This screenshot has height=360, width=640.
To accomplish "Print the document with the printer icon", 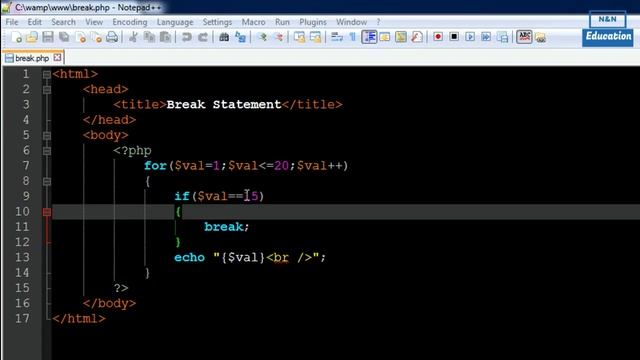I will [112, 38].
